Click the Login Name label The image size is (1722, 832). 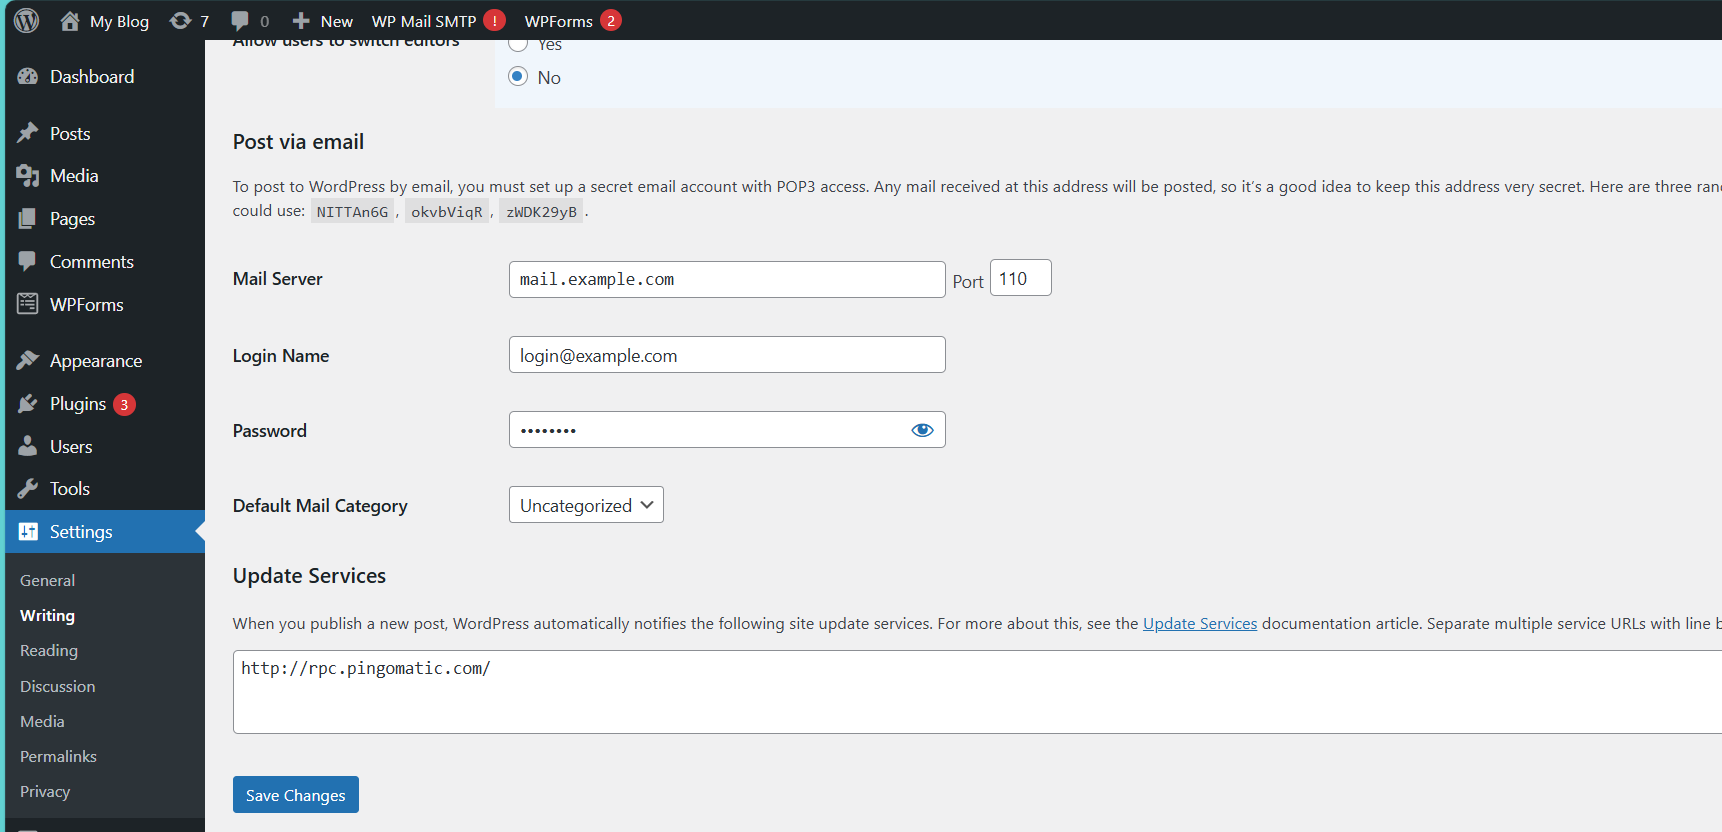point(281,356)
